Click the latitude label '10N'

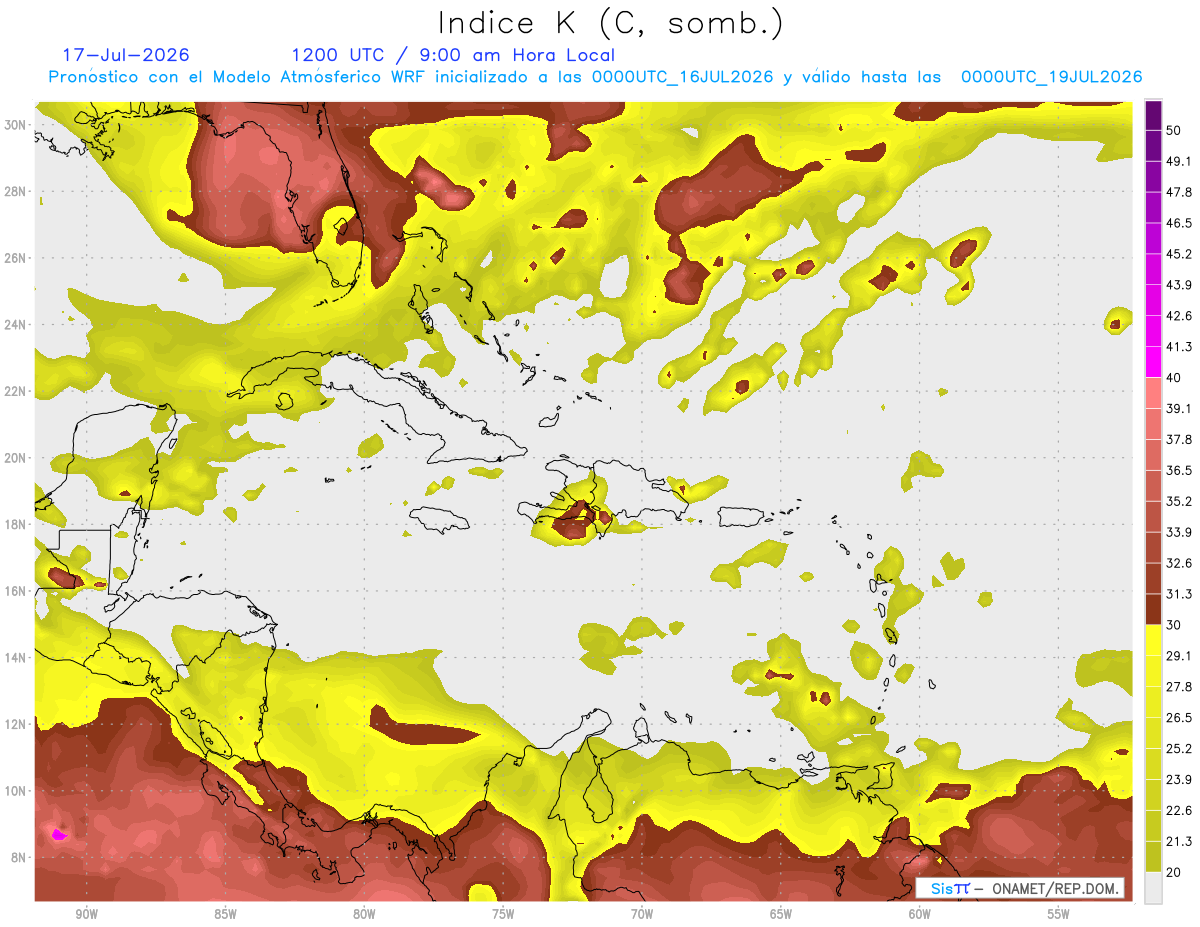pos(16,791)
